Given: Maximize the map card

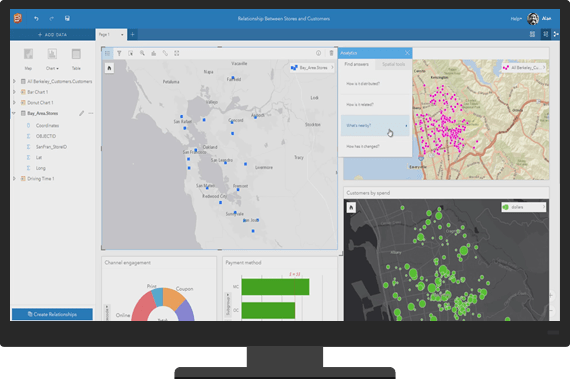Looking at the screenshot, I should [x=177, y=53].
